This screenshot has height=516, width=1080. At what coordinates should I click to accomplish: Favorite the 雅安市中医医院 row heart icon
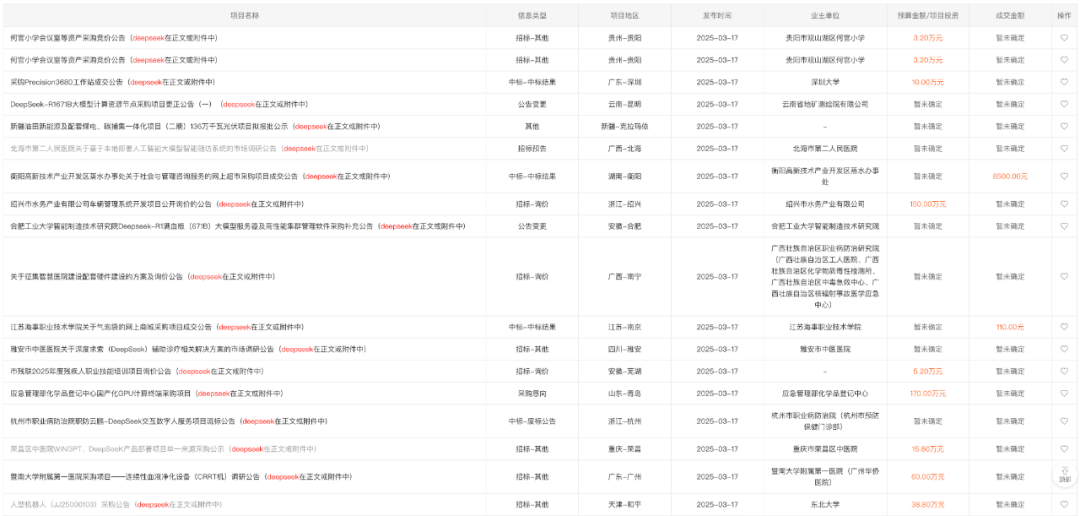pyautogui.click(x=1063, y=349)
